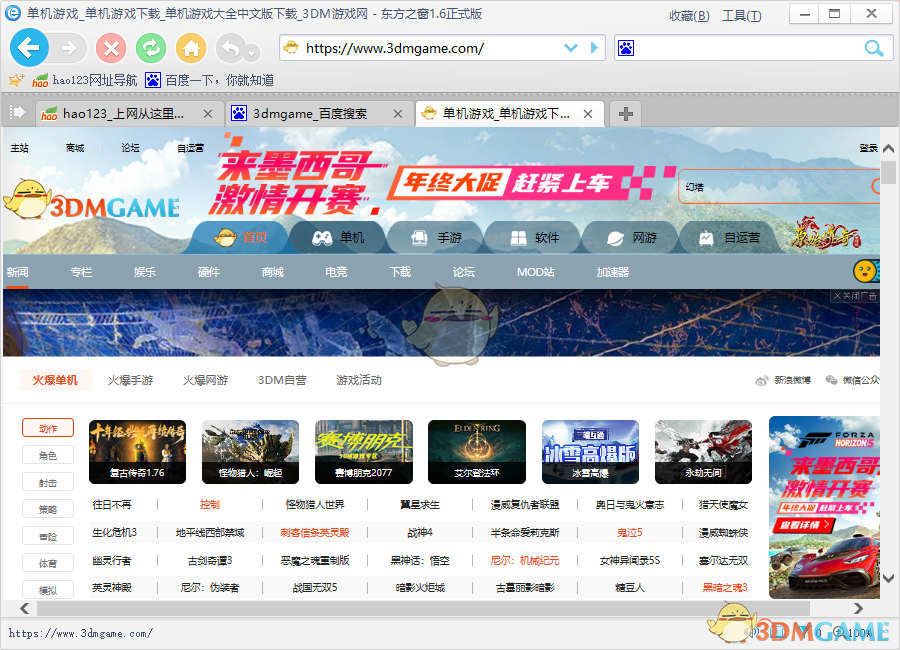Select the 首页 navigation tab
Screen dimensions: 900x650
(240, 237)
